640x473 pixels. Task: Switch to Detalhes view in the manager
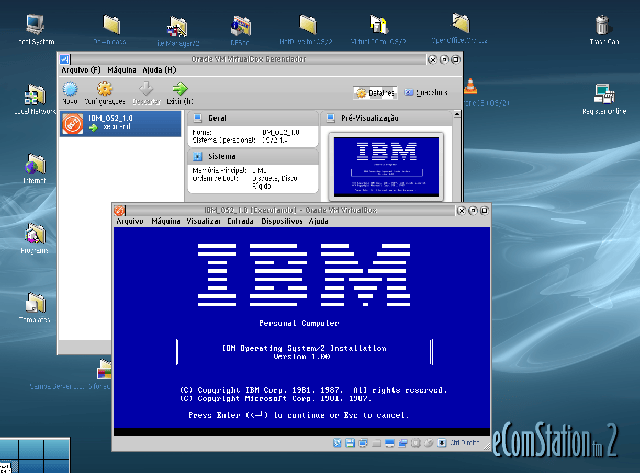376,93
